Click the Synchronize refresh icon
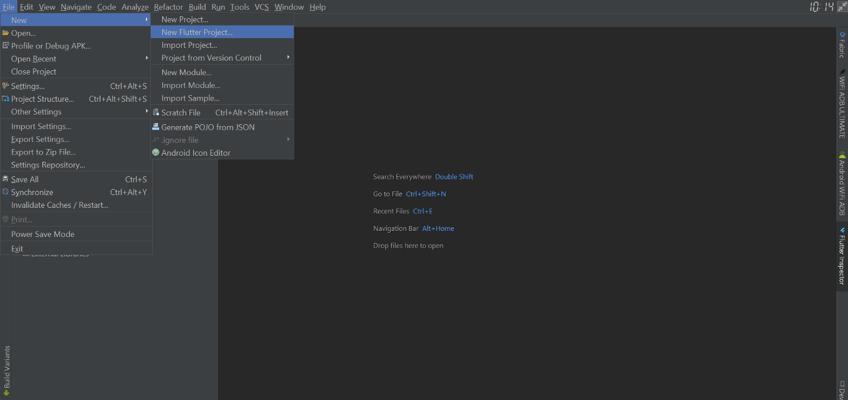This screenshot has height=400, width=848. [x=5, y=192]
